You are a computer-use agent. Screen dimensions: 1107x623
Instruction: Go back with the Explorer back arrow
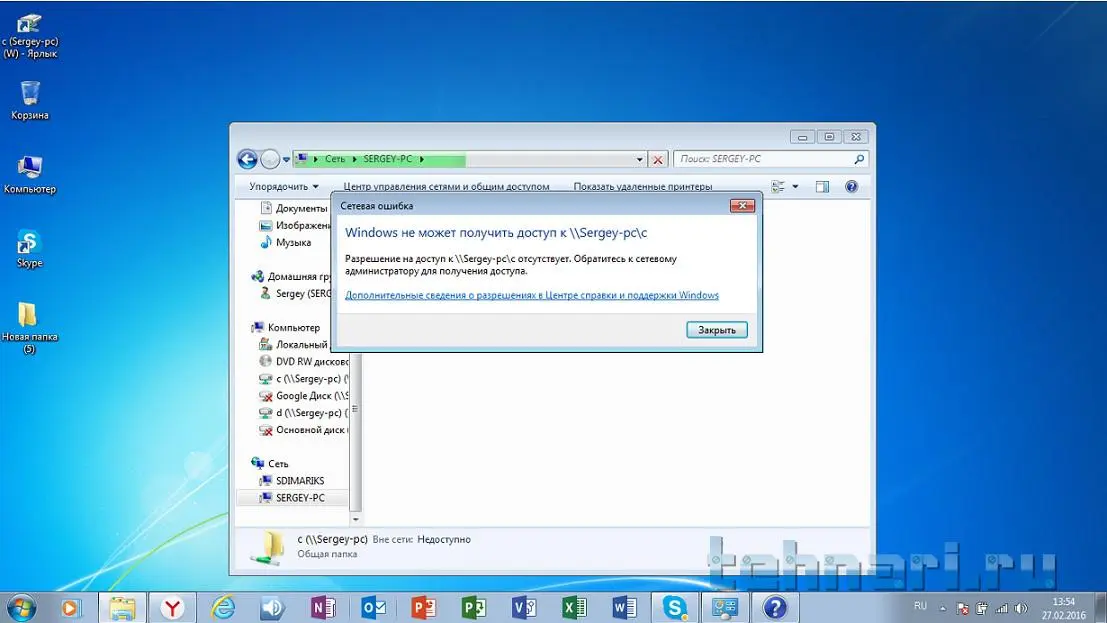(x=247, y=160)
